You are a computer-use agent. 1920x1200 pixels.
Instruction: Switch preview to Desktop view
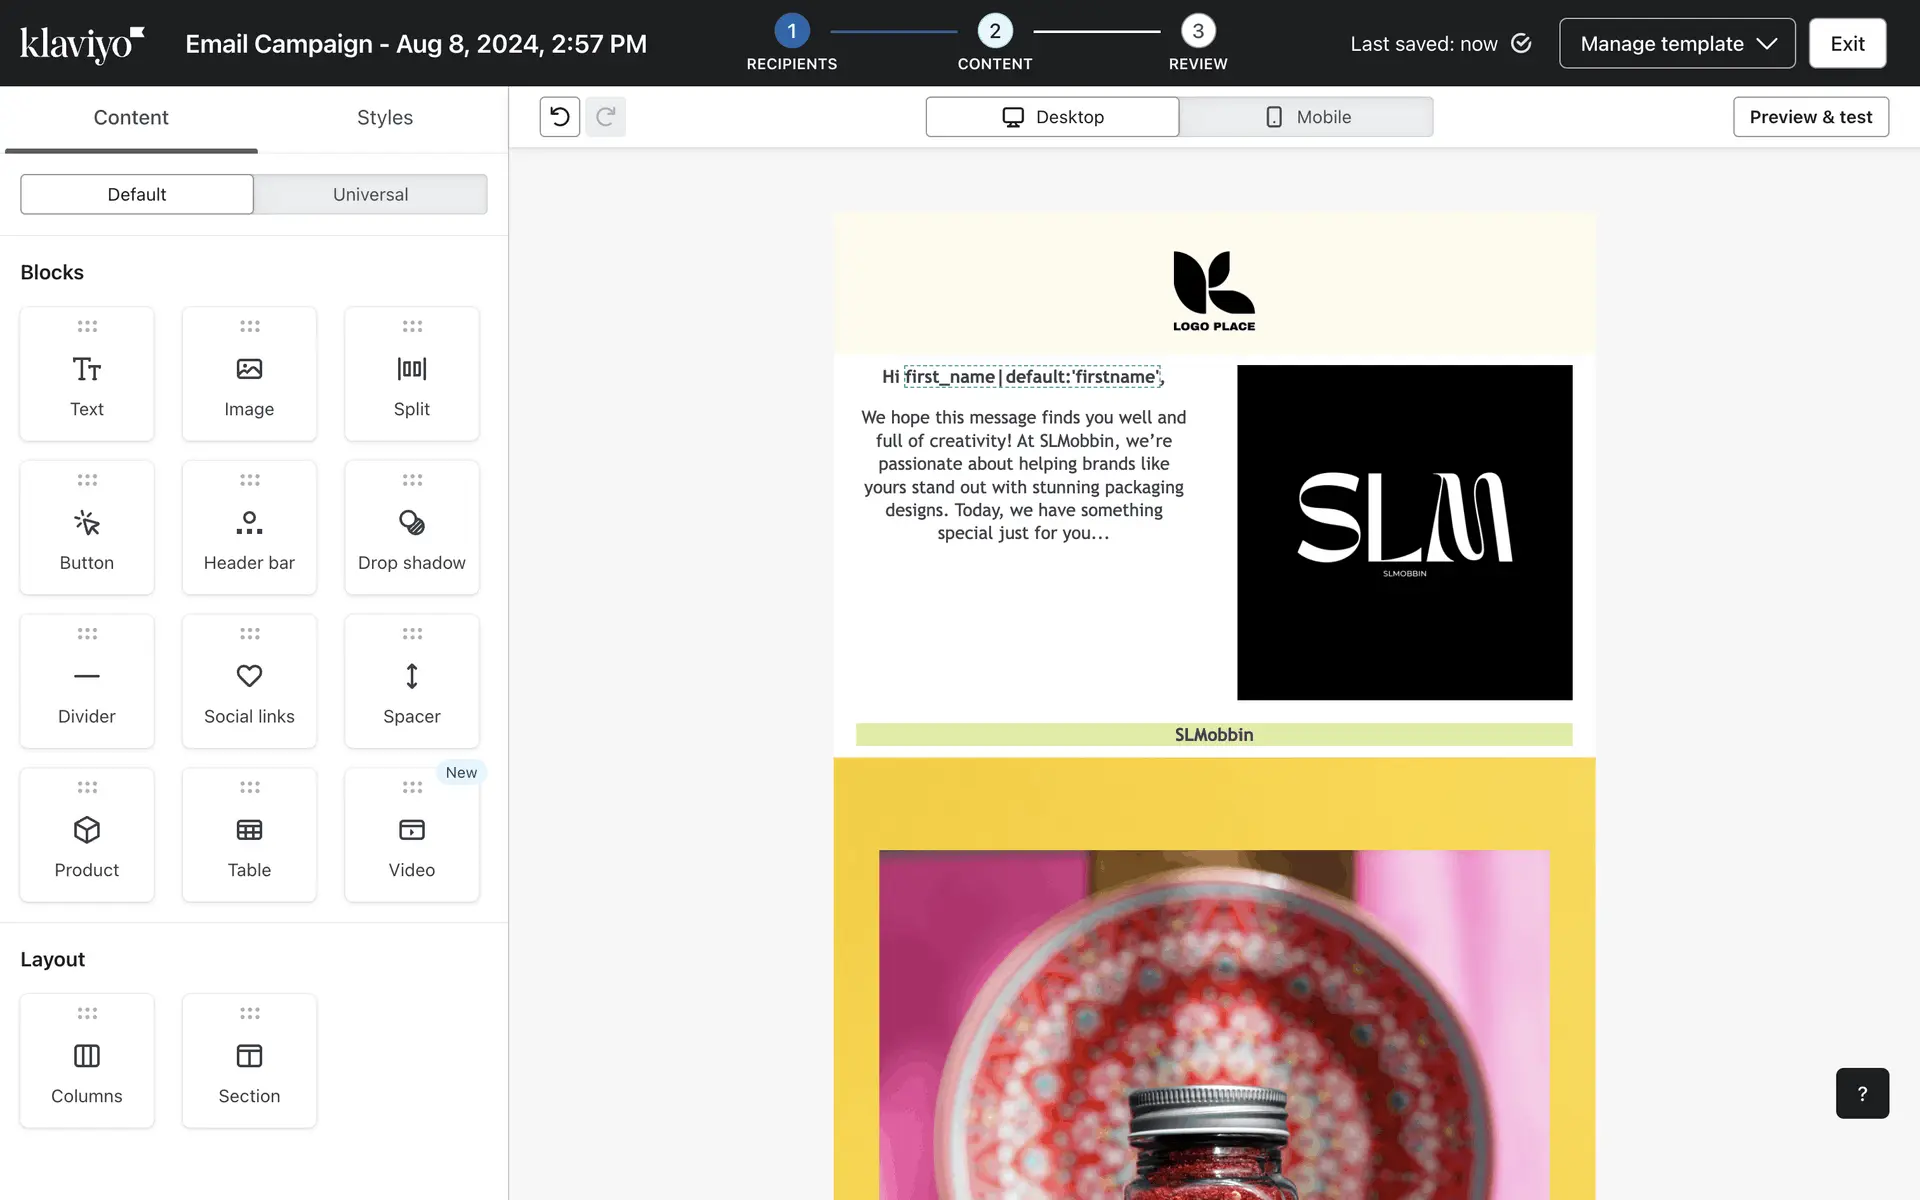coord(1052,117)
